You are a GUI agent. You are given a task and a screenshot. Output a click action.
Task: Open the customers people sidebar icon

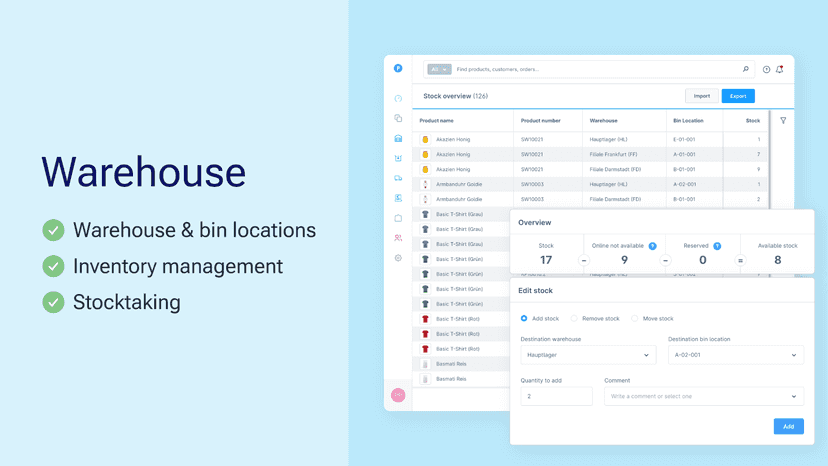pos(398,238)
